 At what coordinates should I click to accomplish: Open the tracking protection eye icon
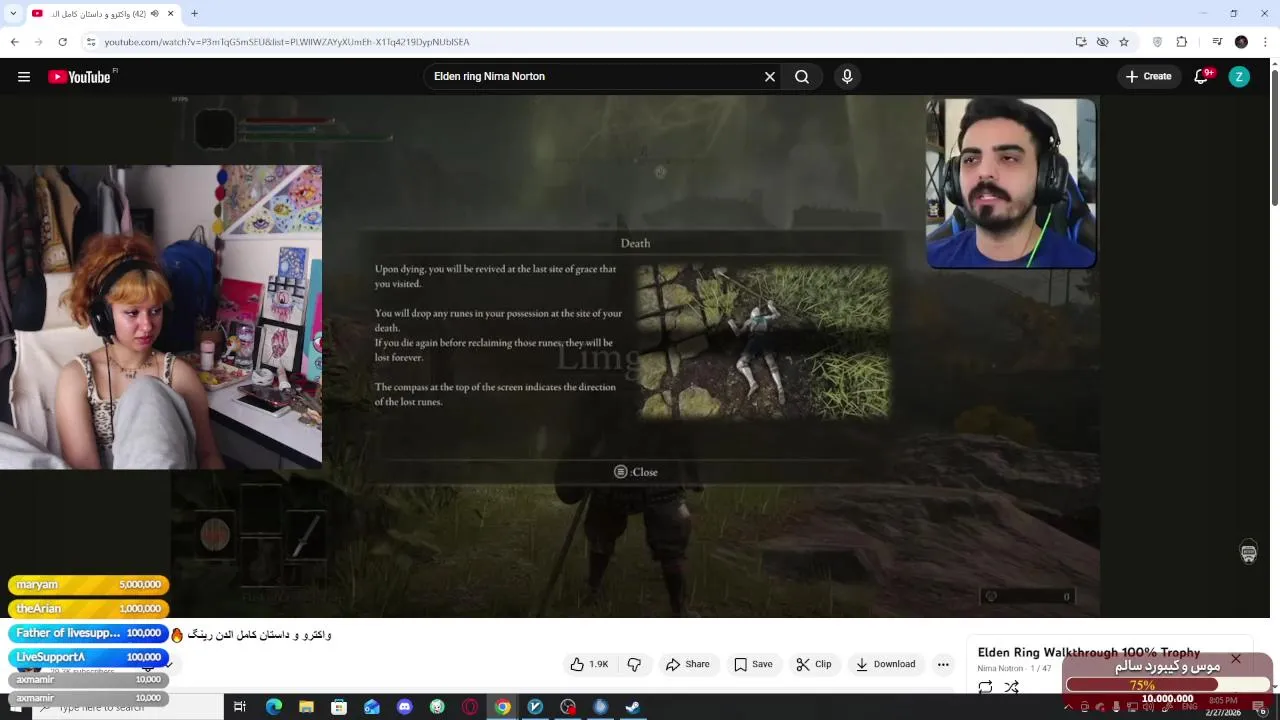pos(1102,42)
